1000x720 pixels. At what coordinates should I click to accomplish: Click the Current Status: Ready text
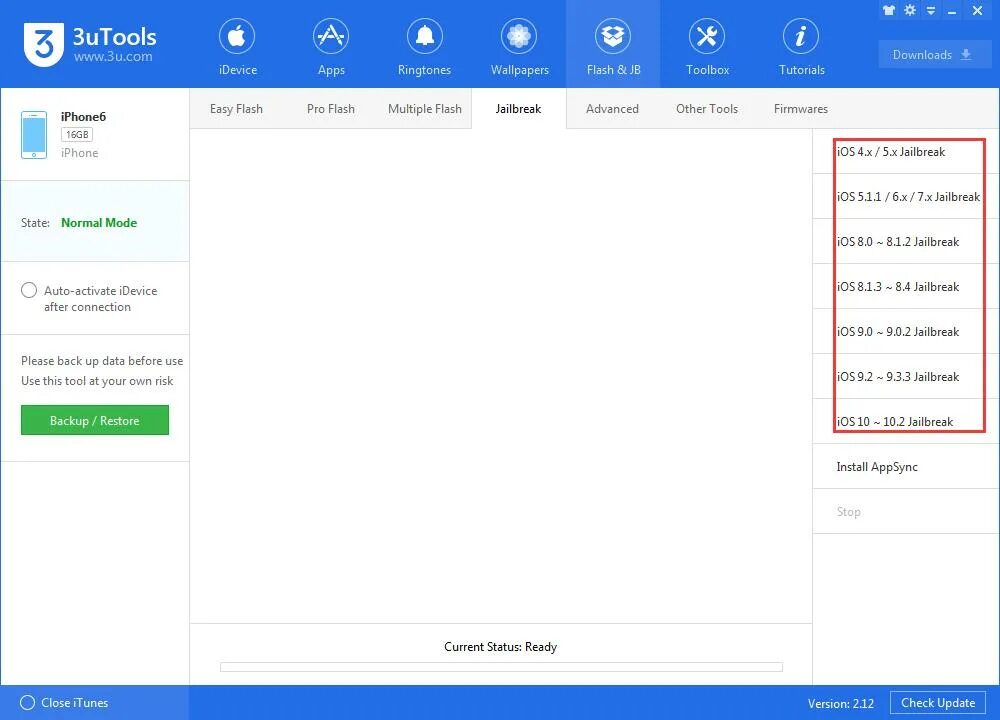[501, 647]
